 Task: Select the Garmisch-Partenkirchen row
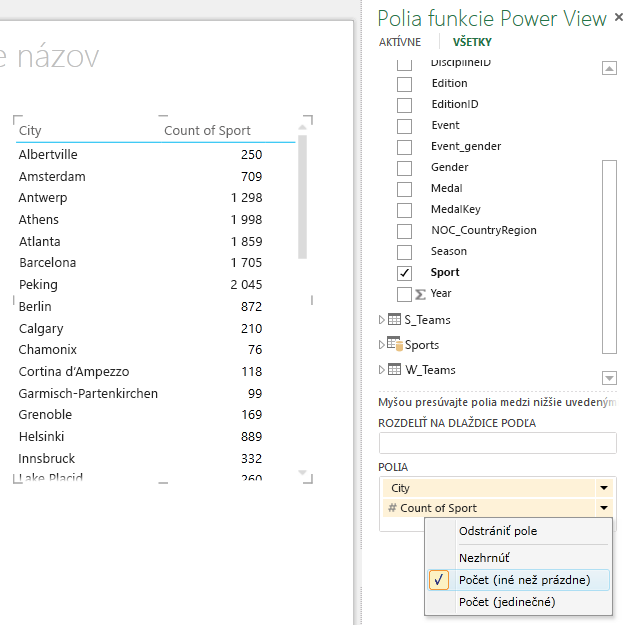pos(140,394)
